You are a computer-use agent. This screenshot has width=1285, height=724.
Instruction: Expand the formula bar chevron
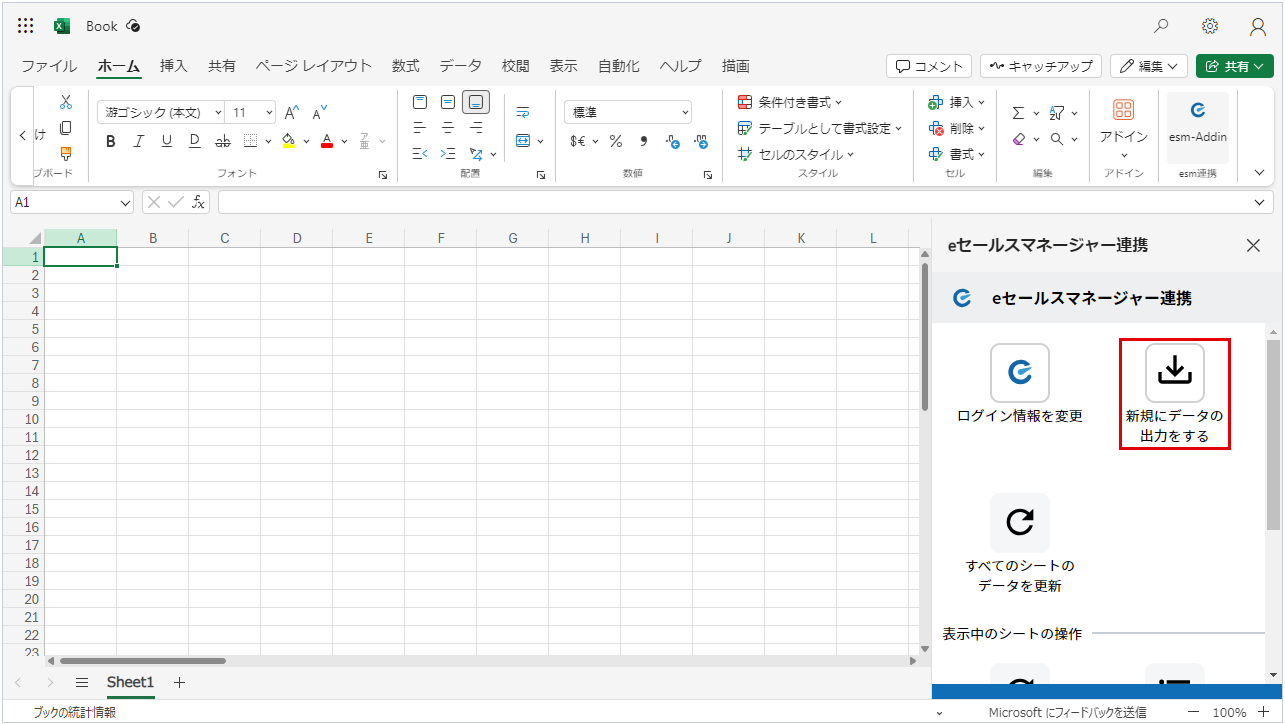pyautogui.click(x=1260, y=202)
